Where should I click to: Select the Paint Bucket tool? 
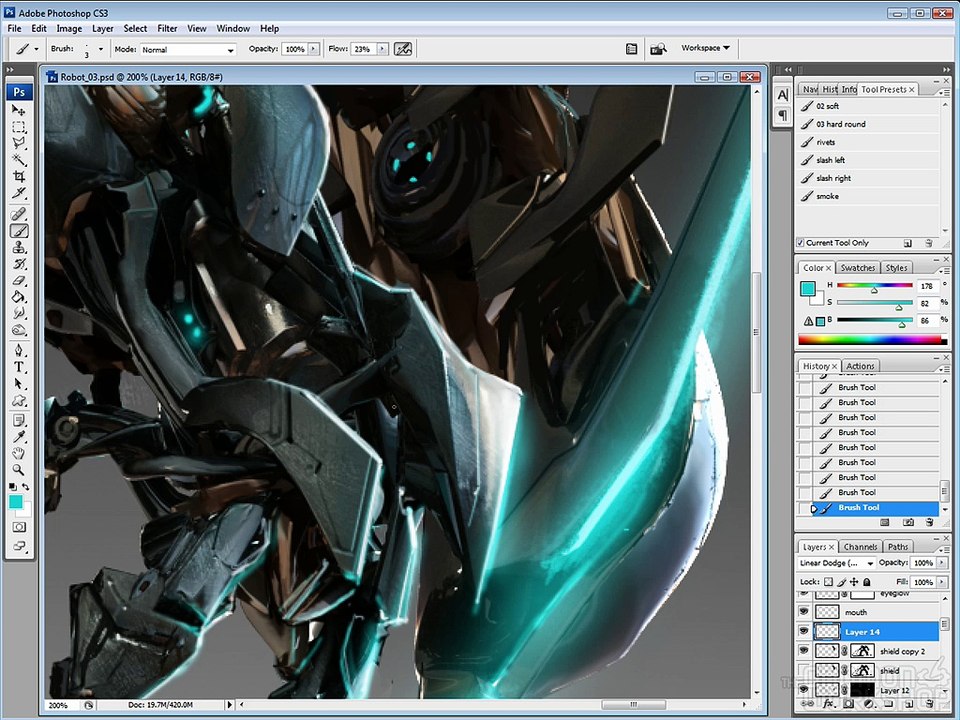[x=19, y=297]
